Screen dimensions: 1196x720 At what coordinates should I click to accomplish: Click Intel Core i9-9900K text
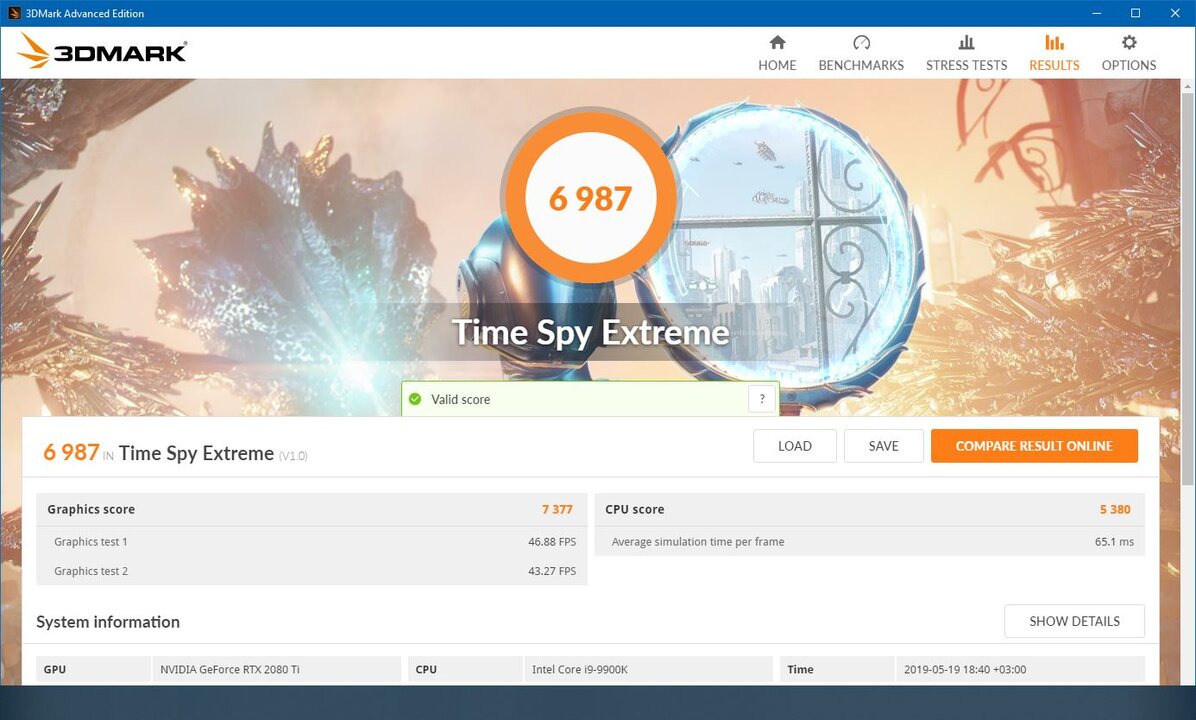click(580, 670)
